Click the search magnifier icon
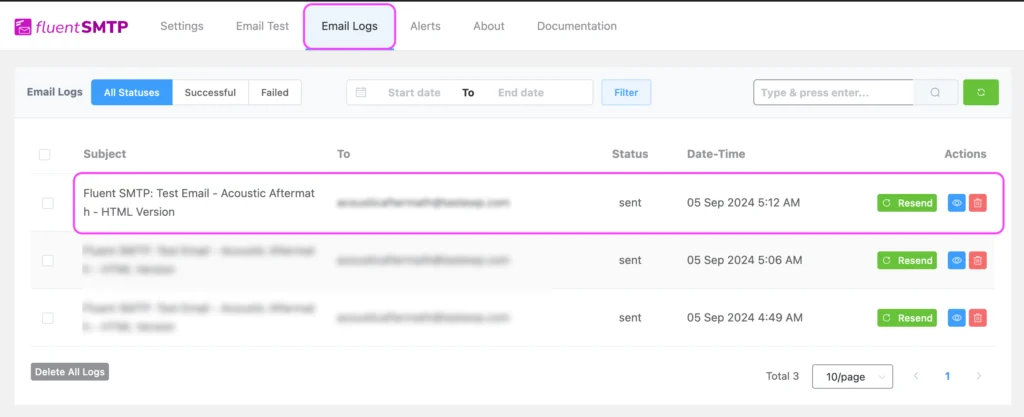 [x=935, y=92]
